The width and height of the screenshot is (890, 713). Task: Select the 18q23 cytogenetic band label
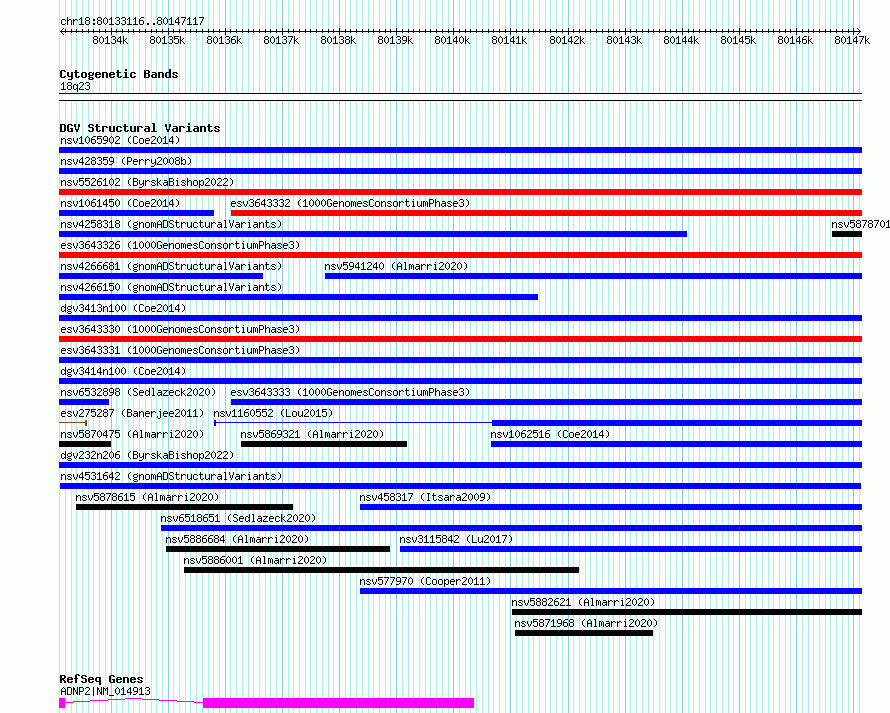tap(75, 86)
